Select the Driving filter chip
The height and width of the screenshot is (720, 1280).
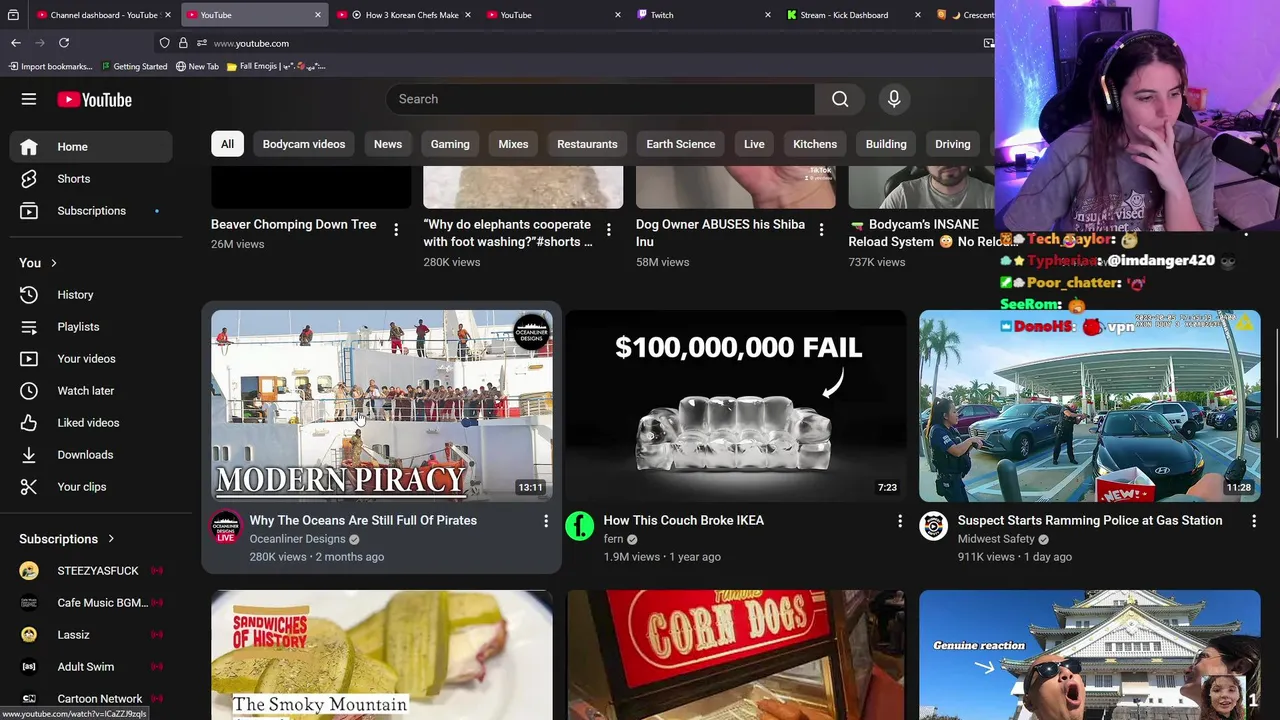953,144
